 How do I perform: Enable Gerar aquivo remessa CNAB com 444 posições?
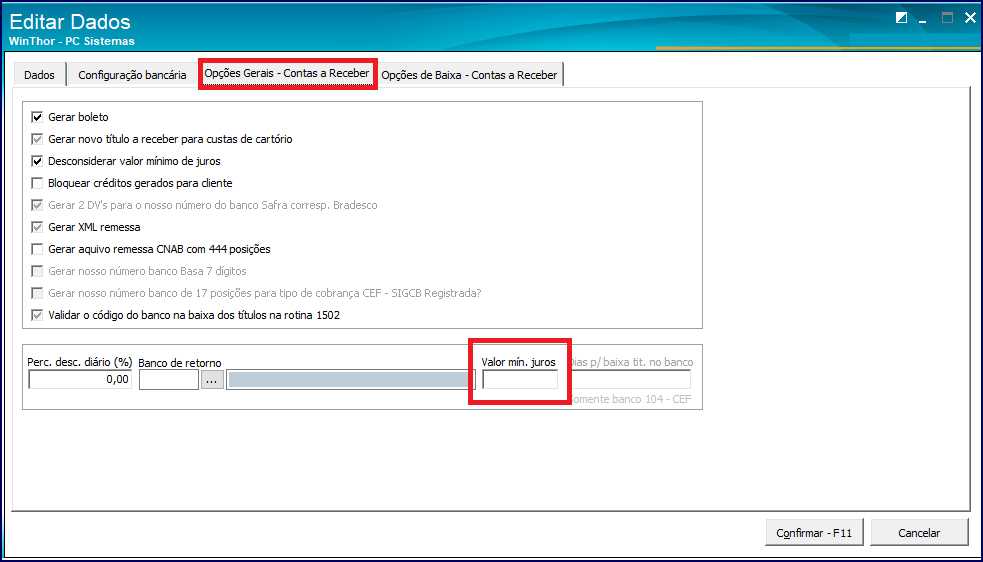[x=37, y=249]
